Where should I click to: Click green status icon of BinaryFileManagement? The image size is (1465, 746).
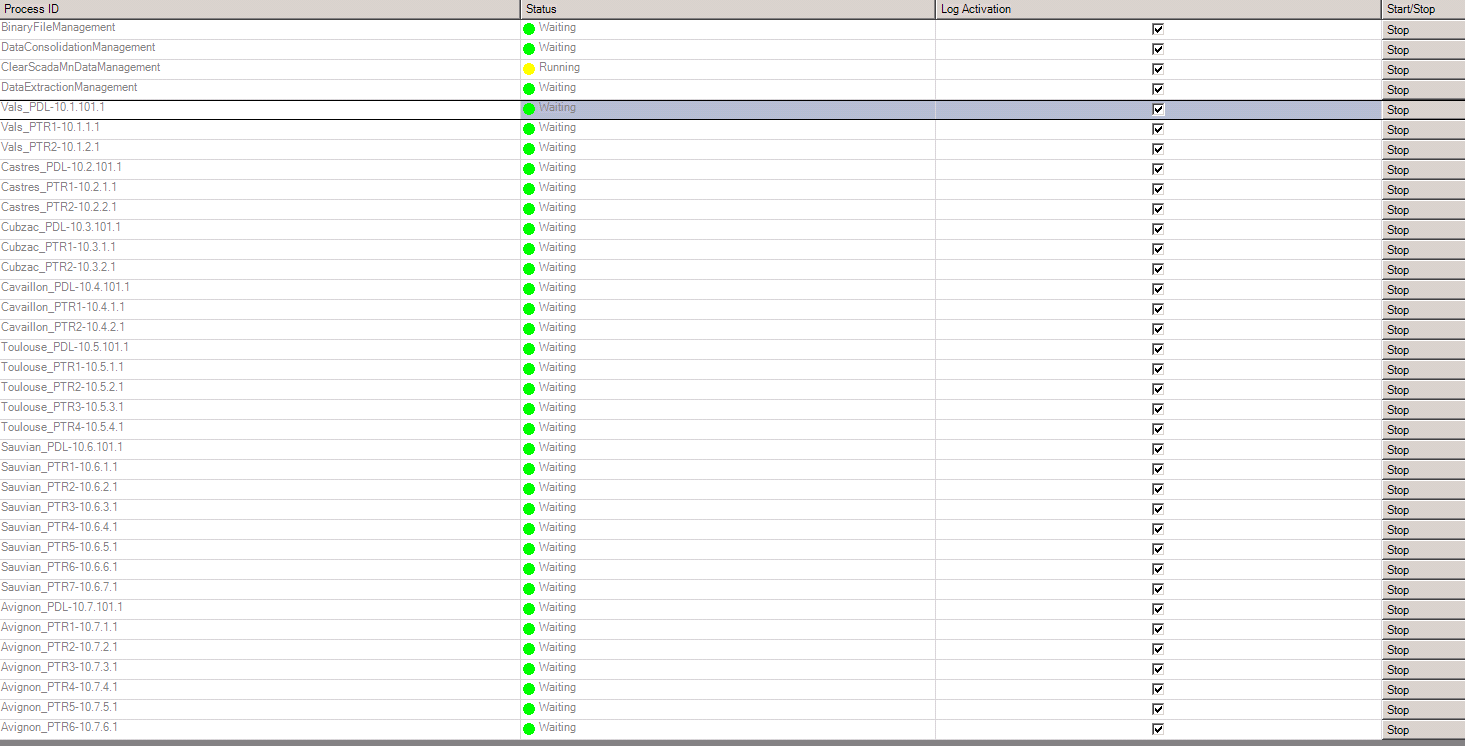pos(529,29)
